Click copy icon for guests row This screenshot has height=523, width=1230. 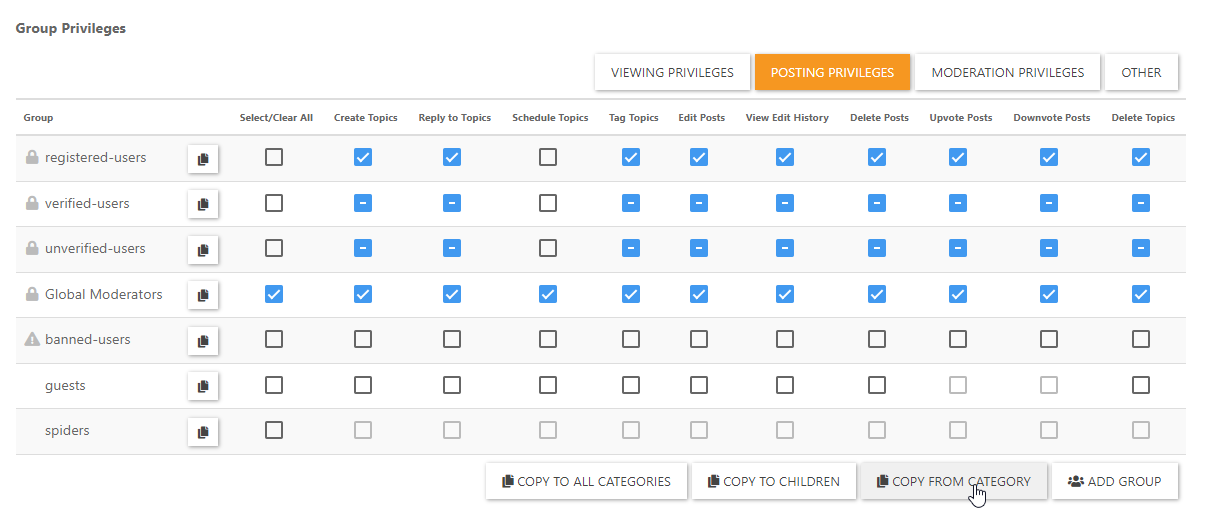(x=203, y=386)
